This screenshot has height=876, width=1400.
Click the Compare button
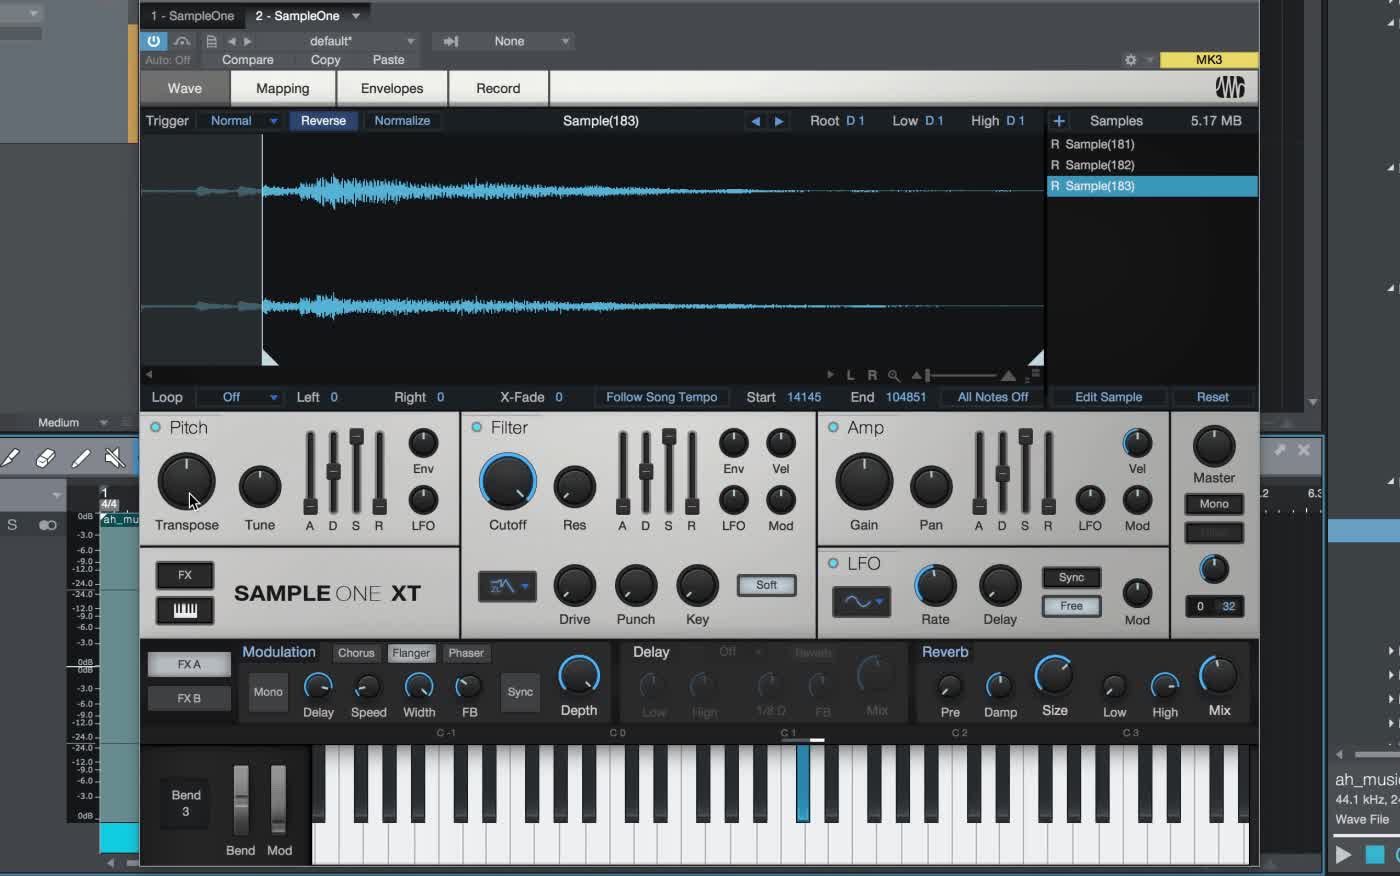click(x=248, y=60)
